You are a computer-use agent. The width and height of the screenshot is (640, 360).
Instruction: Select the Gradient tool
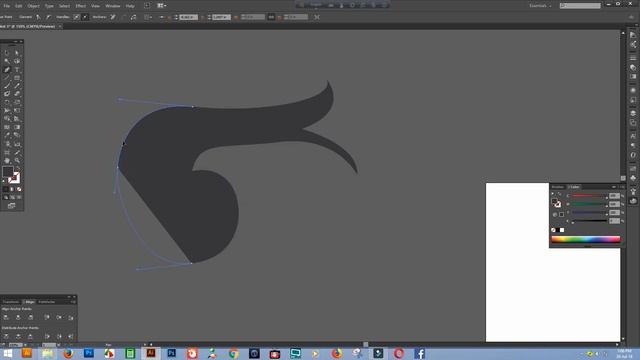17,127
